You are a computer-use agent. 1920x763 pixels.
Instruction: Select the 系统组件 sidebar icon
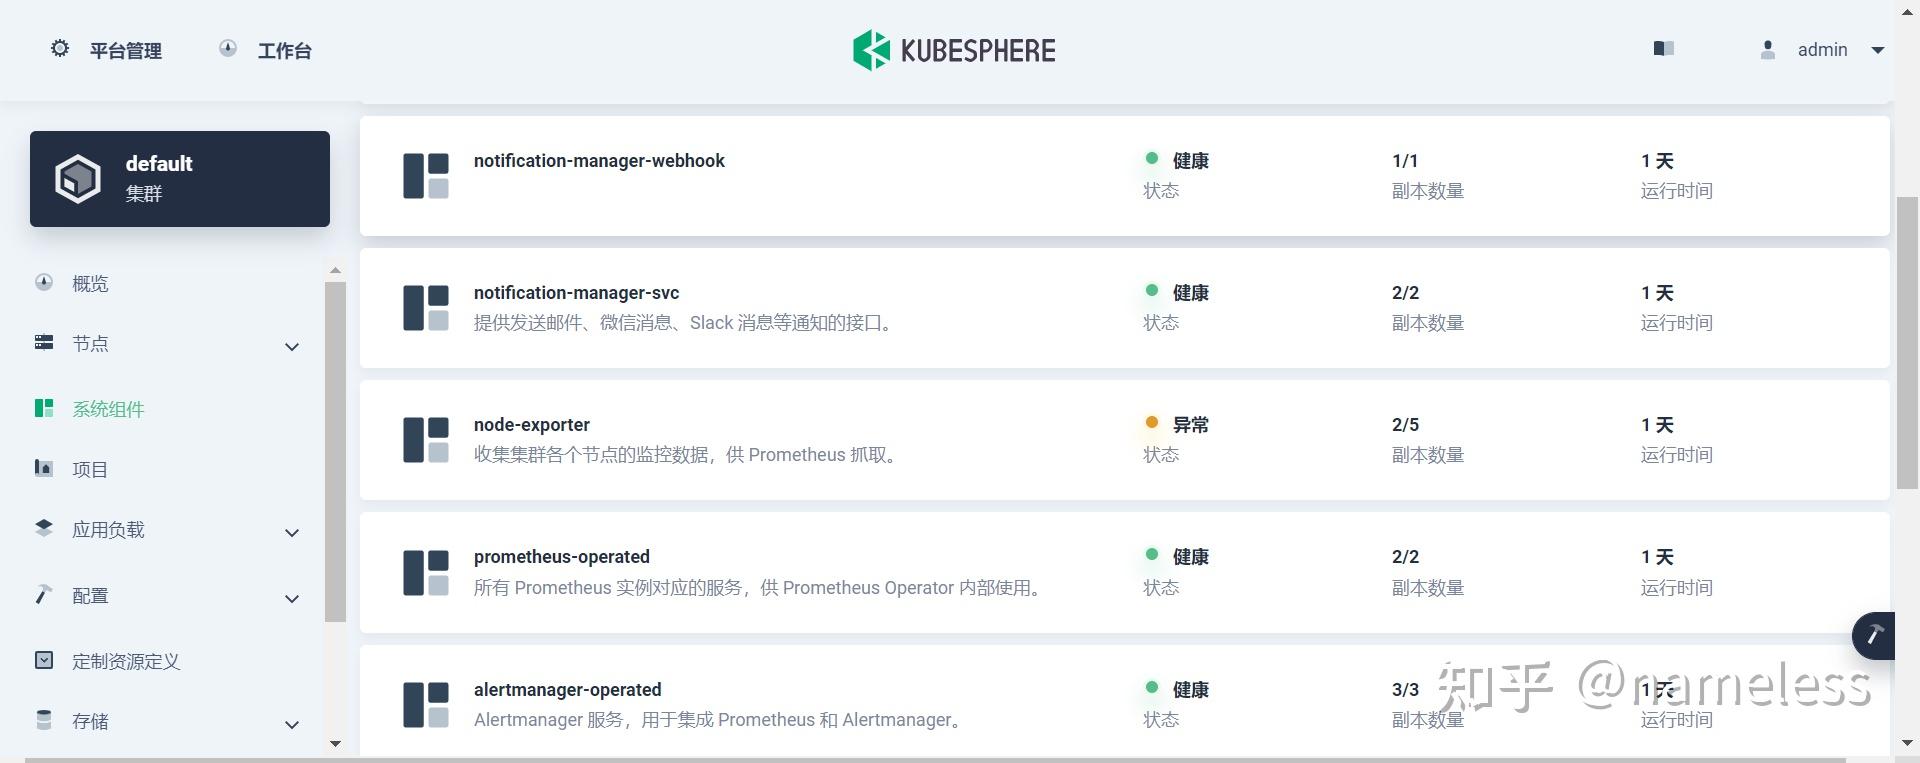point(43,408)
